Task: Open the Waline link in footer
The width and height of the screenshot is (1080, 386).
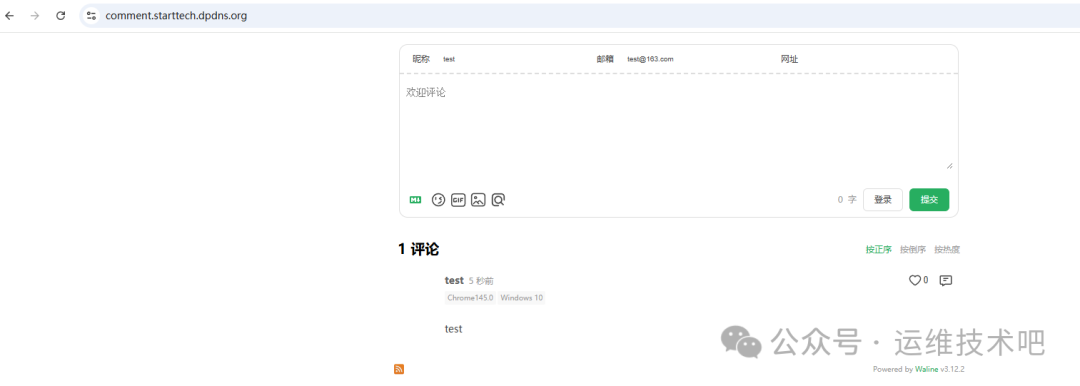Action: (927, 369)
